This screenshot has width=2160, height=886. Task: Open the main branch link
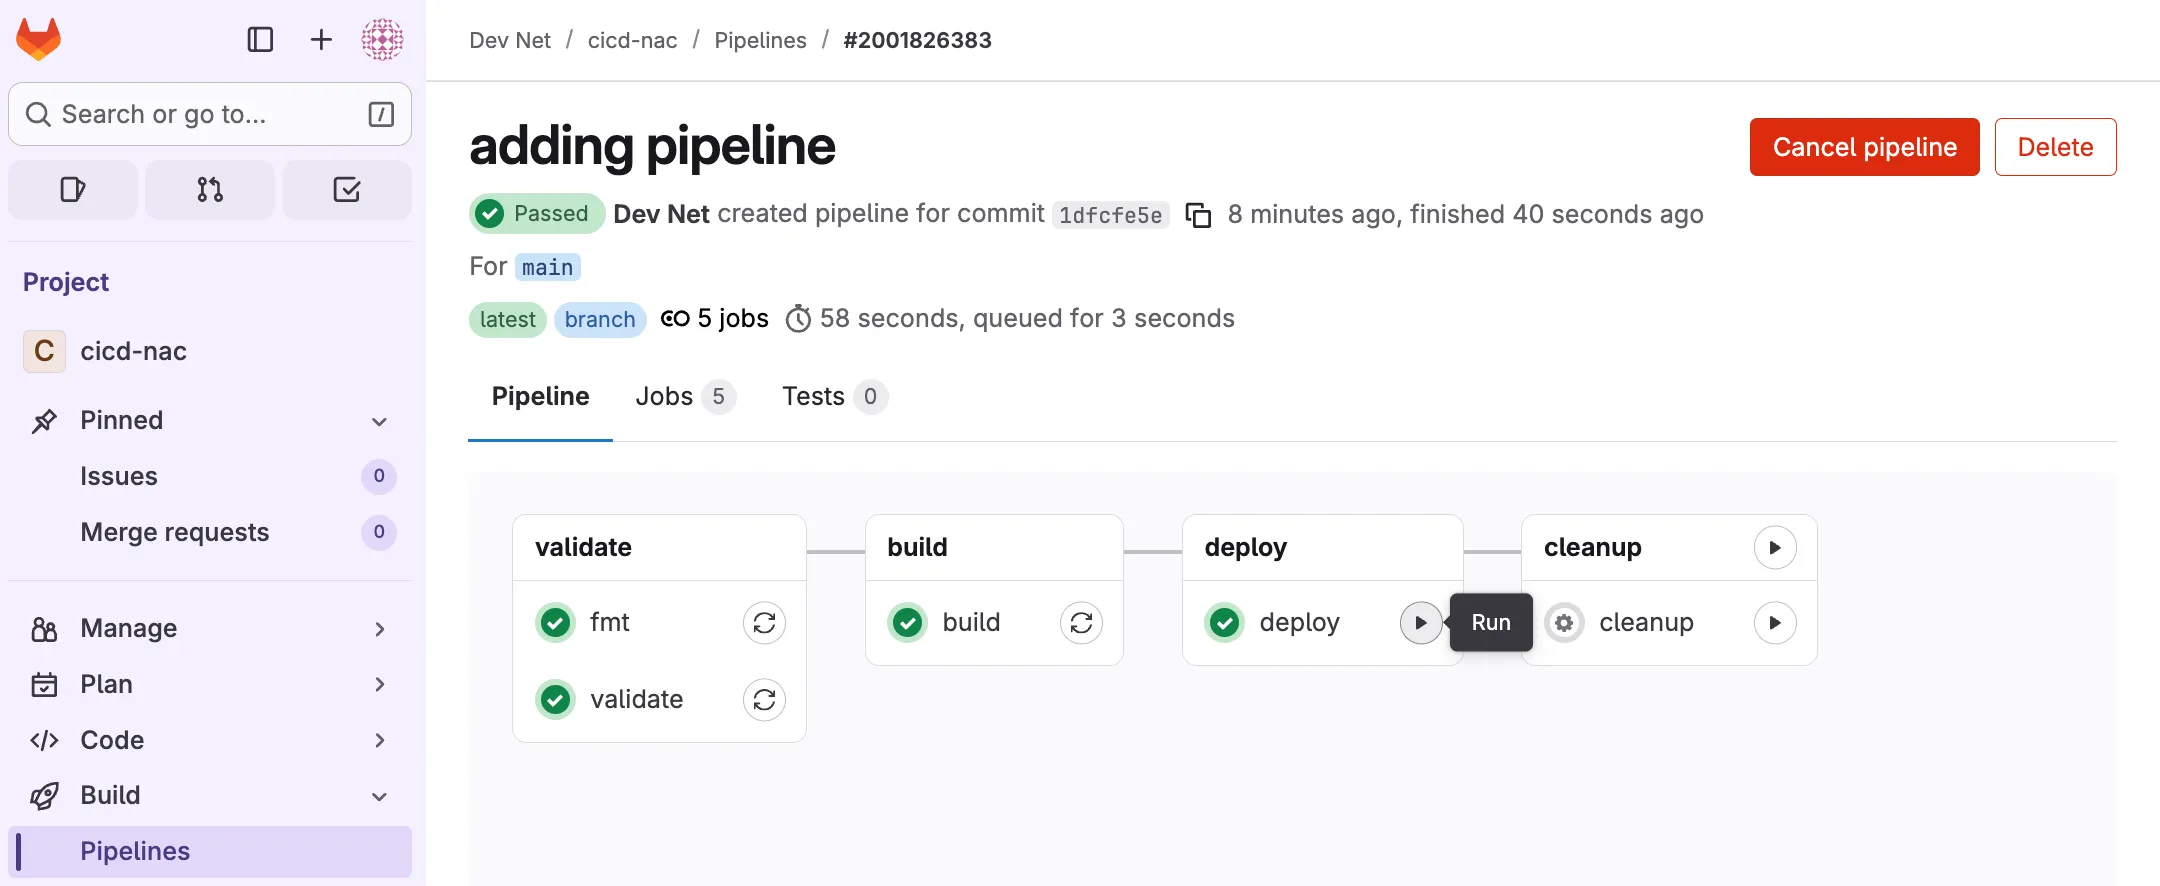point(547,267)
